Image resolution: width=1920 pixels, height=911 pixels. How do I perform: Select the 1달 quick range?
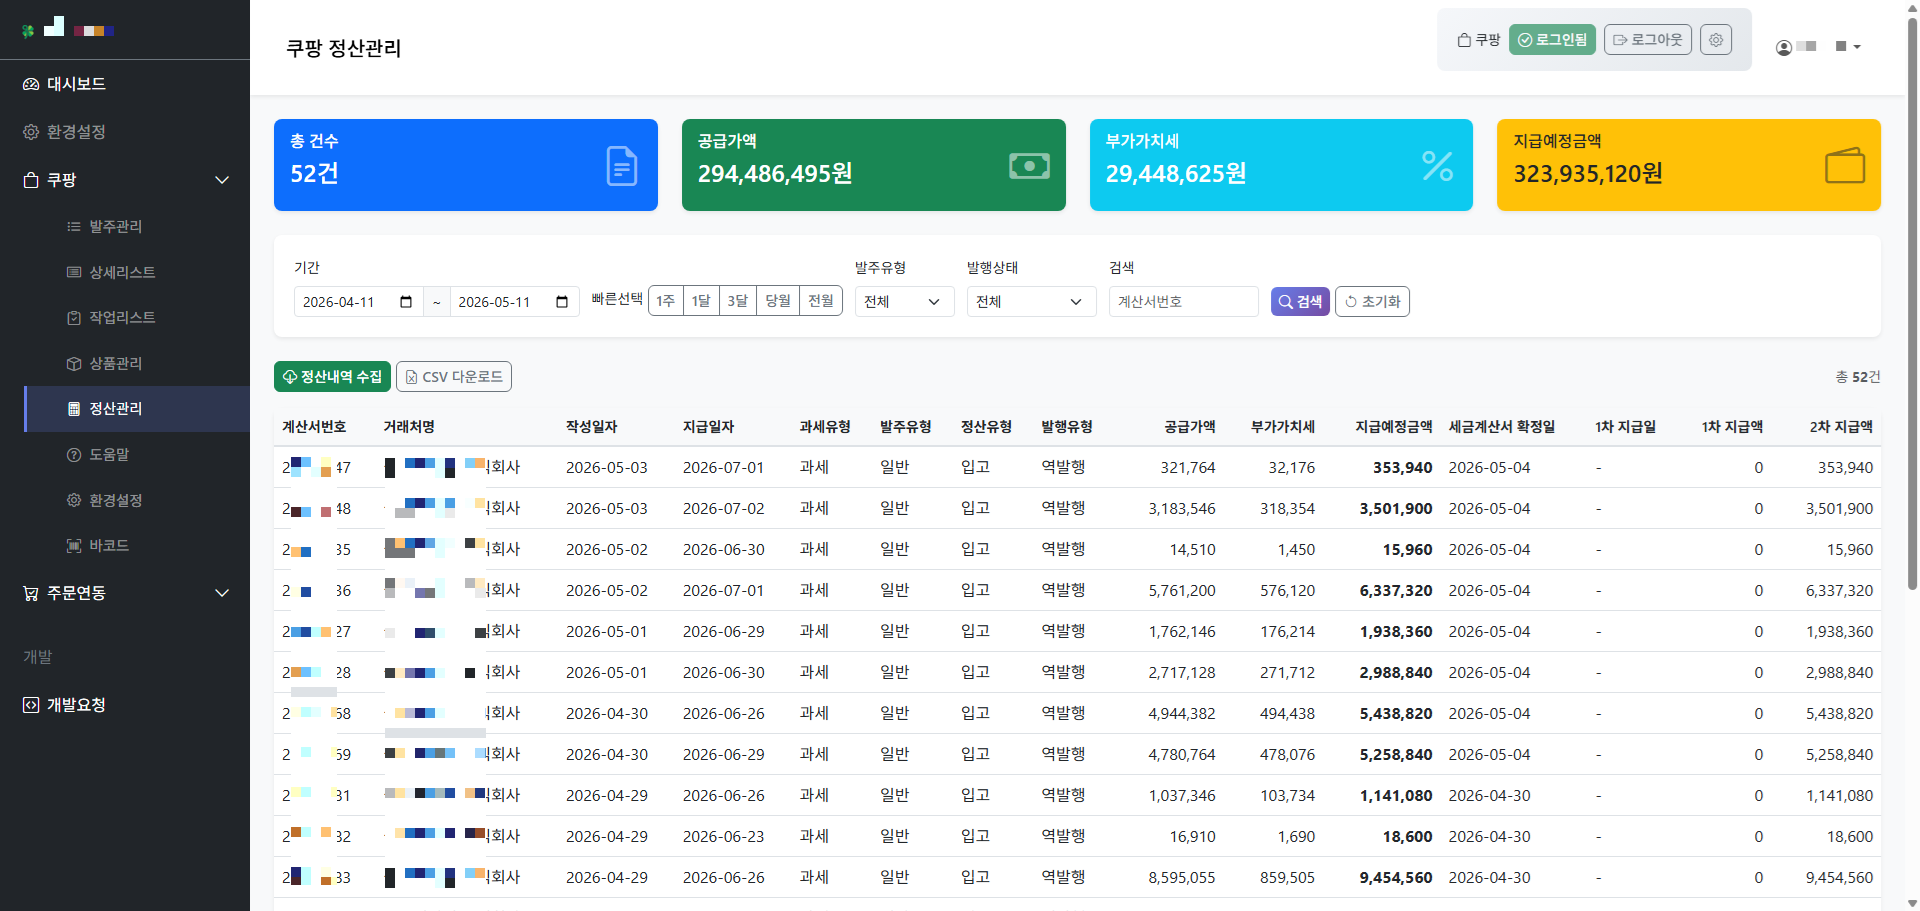tap(701, 301)
